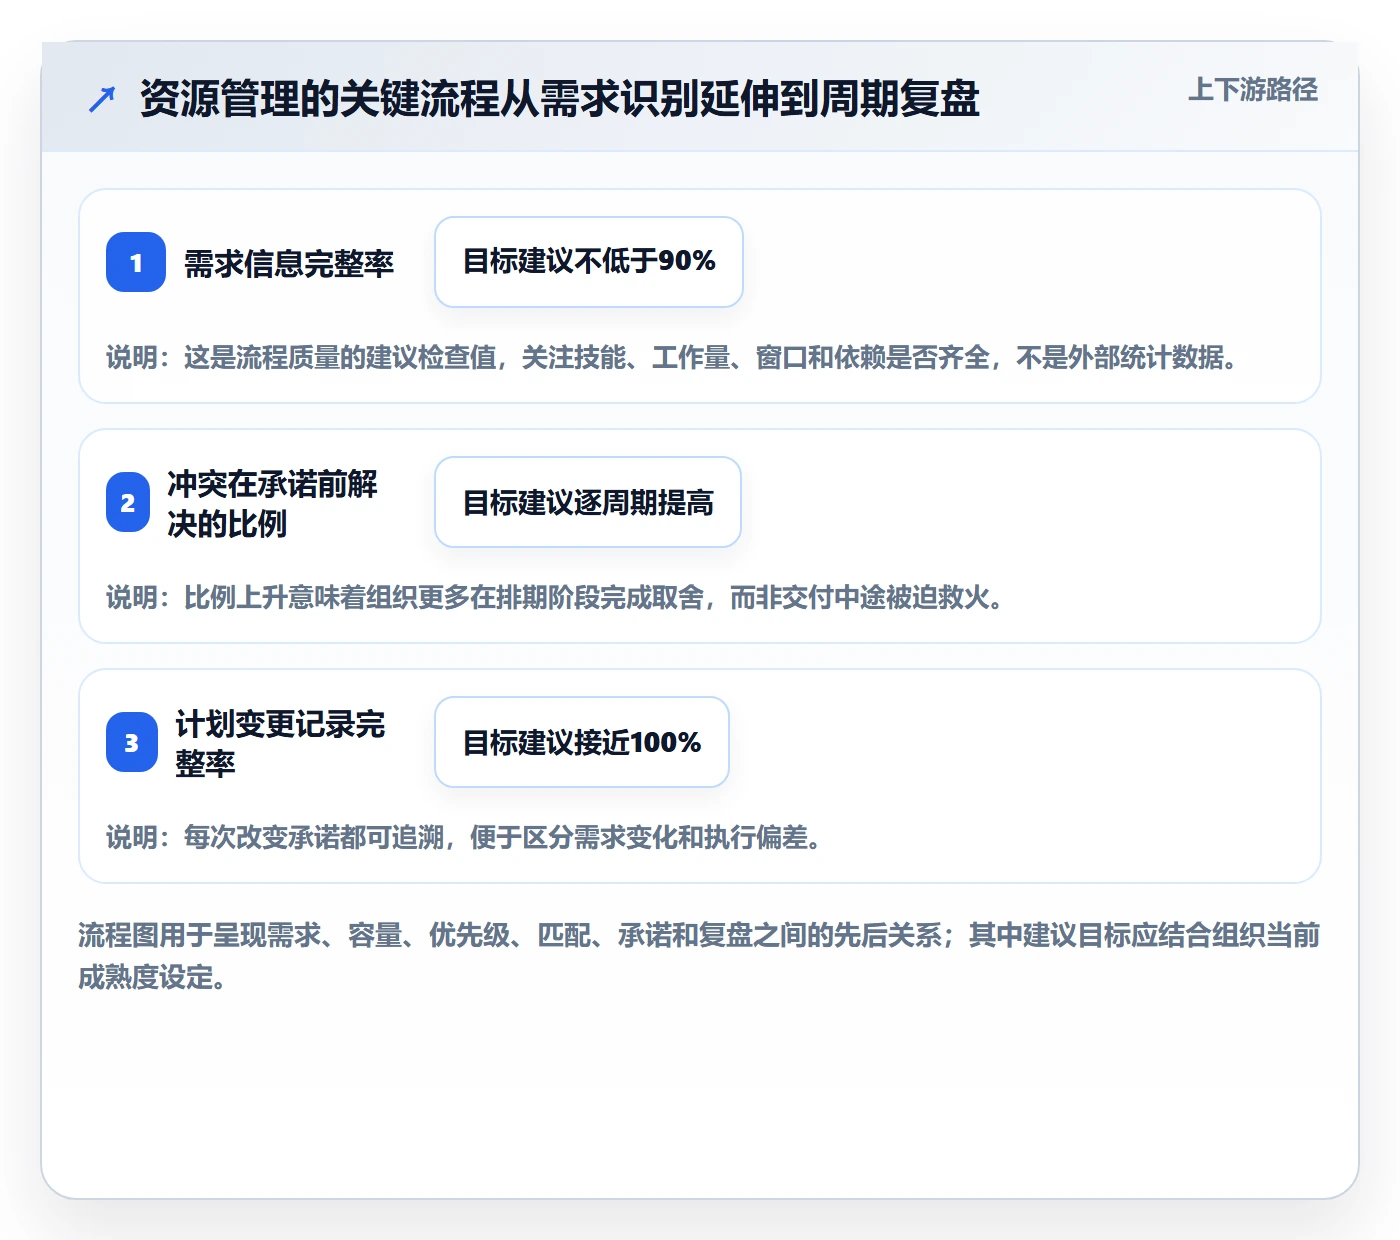Click the number 3 badge

[x=132, y=742]
